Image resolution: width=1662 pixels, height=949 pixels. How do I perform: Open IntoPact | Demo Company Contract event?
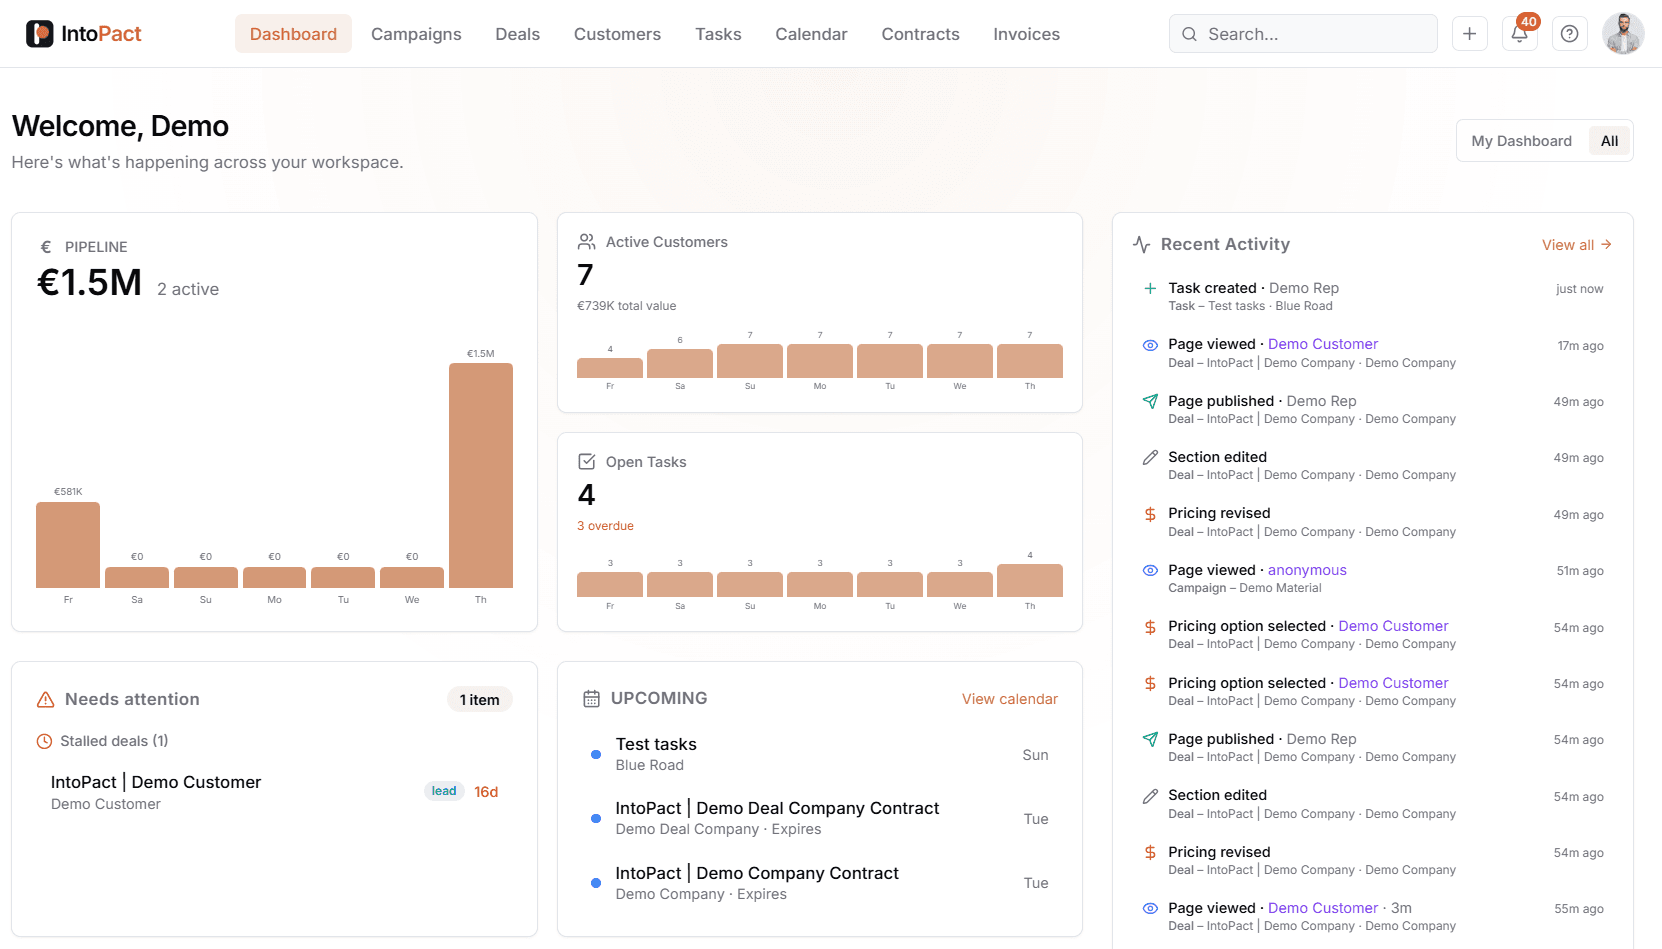(x=819, y=883)
